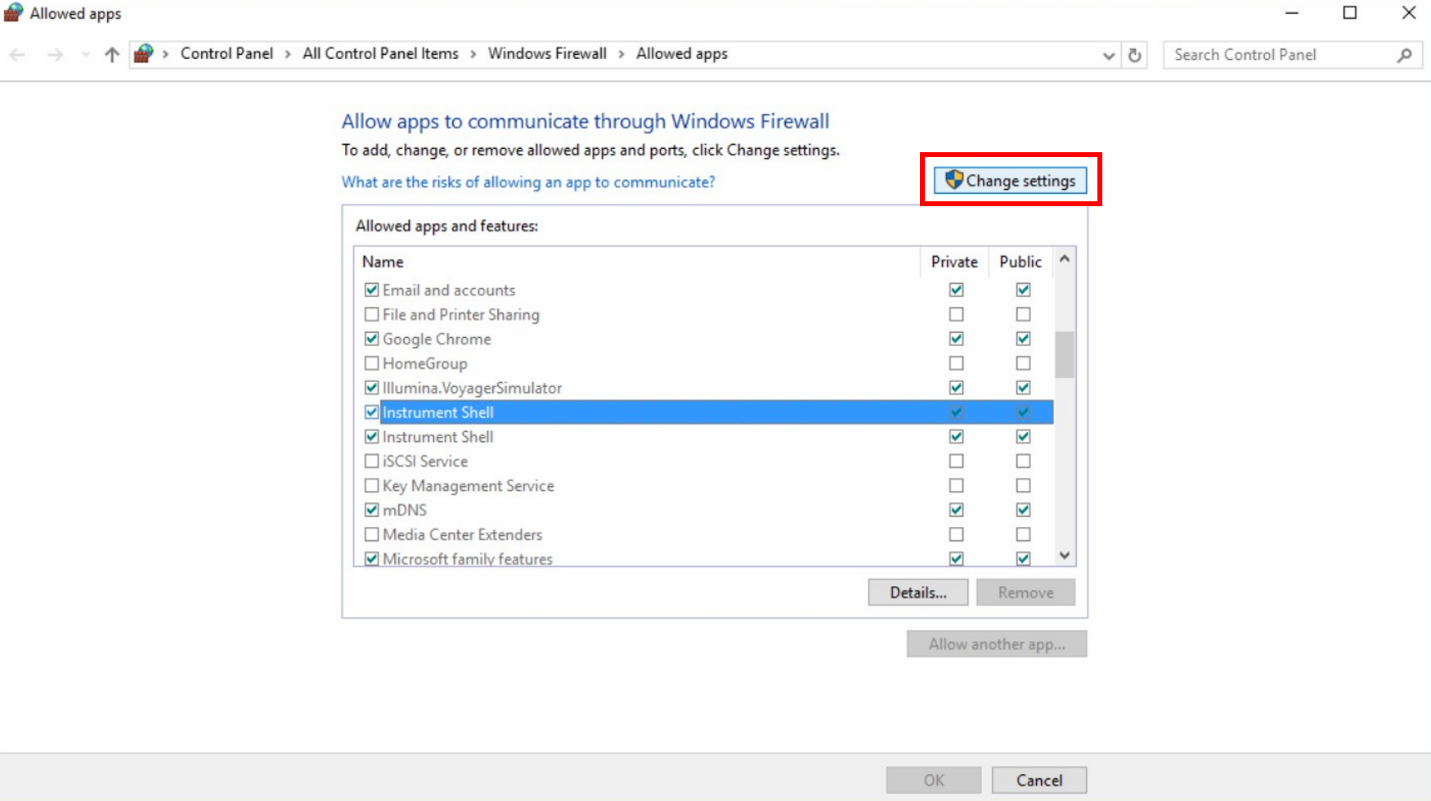Open the recent locations dropdown arrow
Image resolution: width=1431 pixels, height=801 pixels.
[x=85, y=55]
